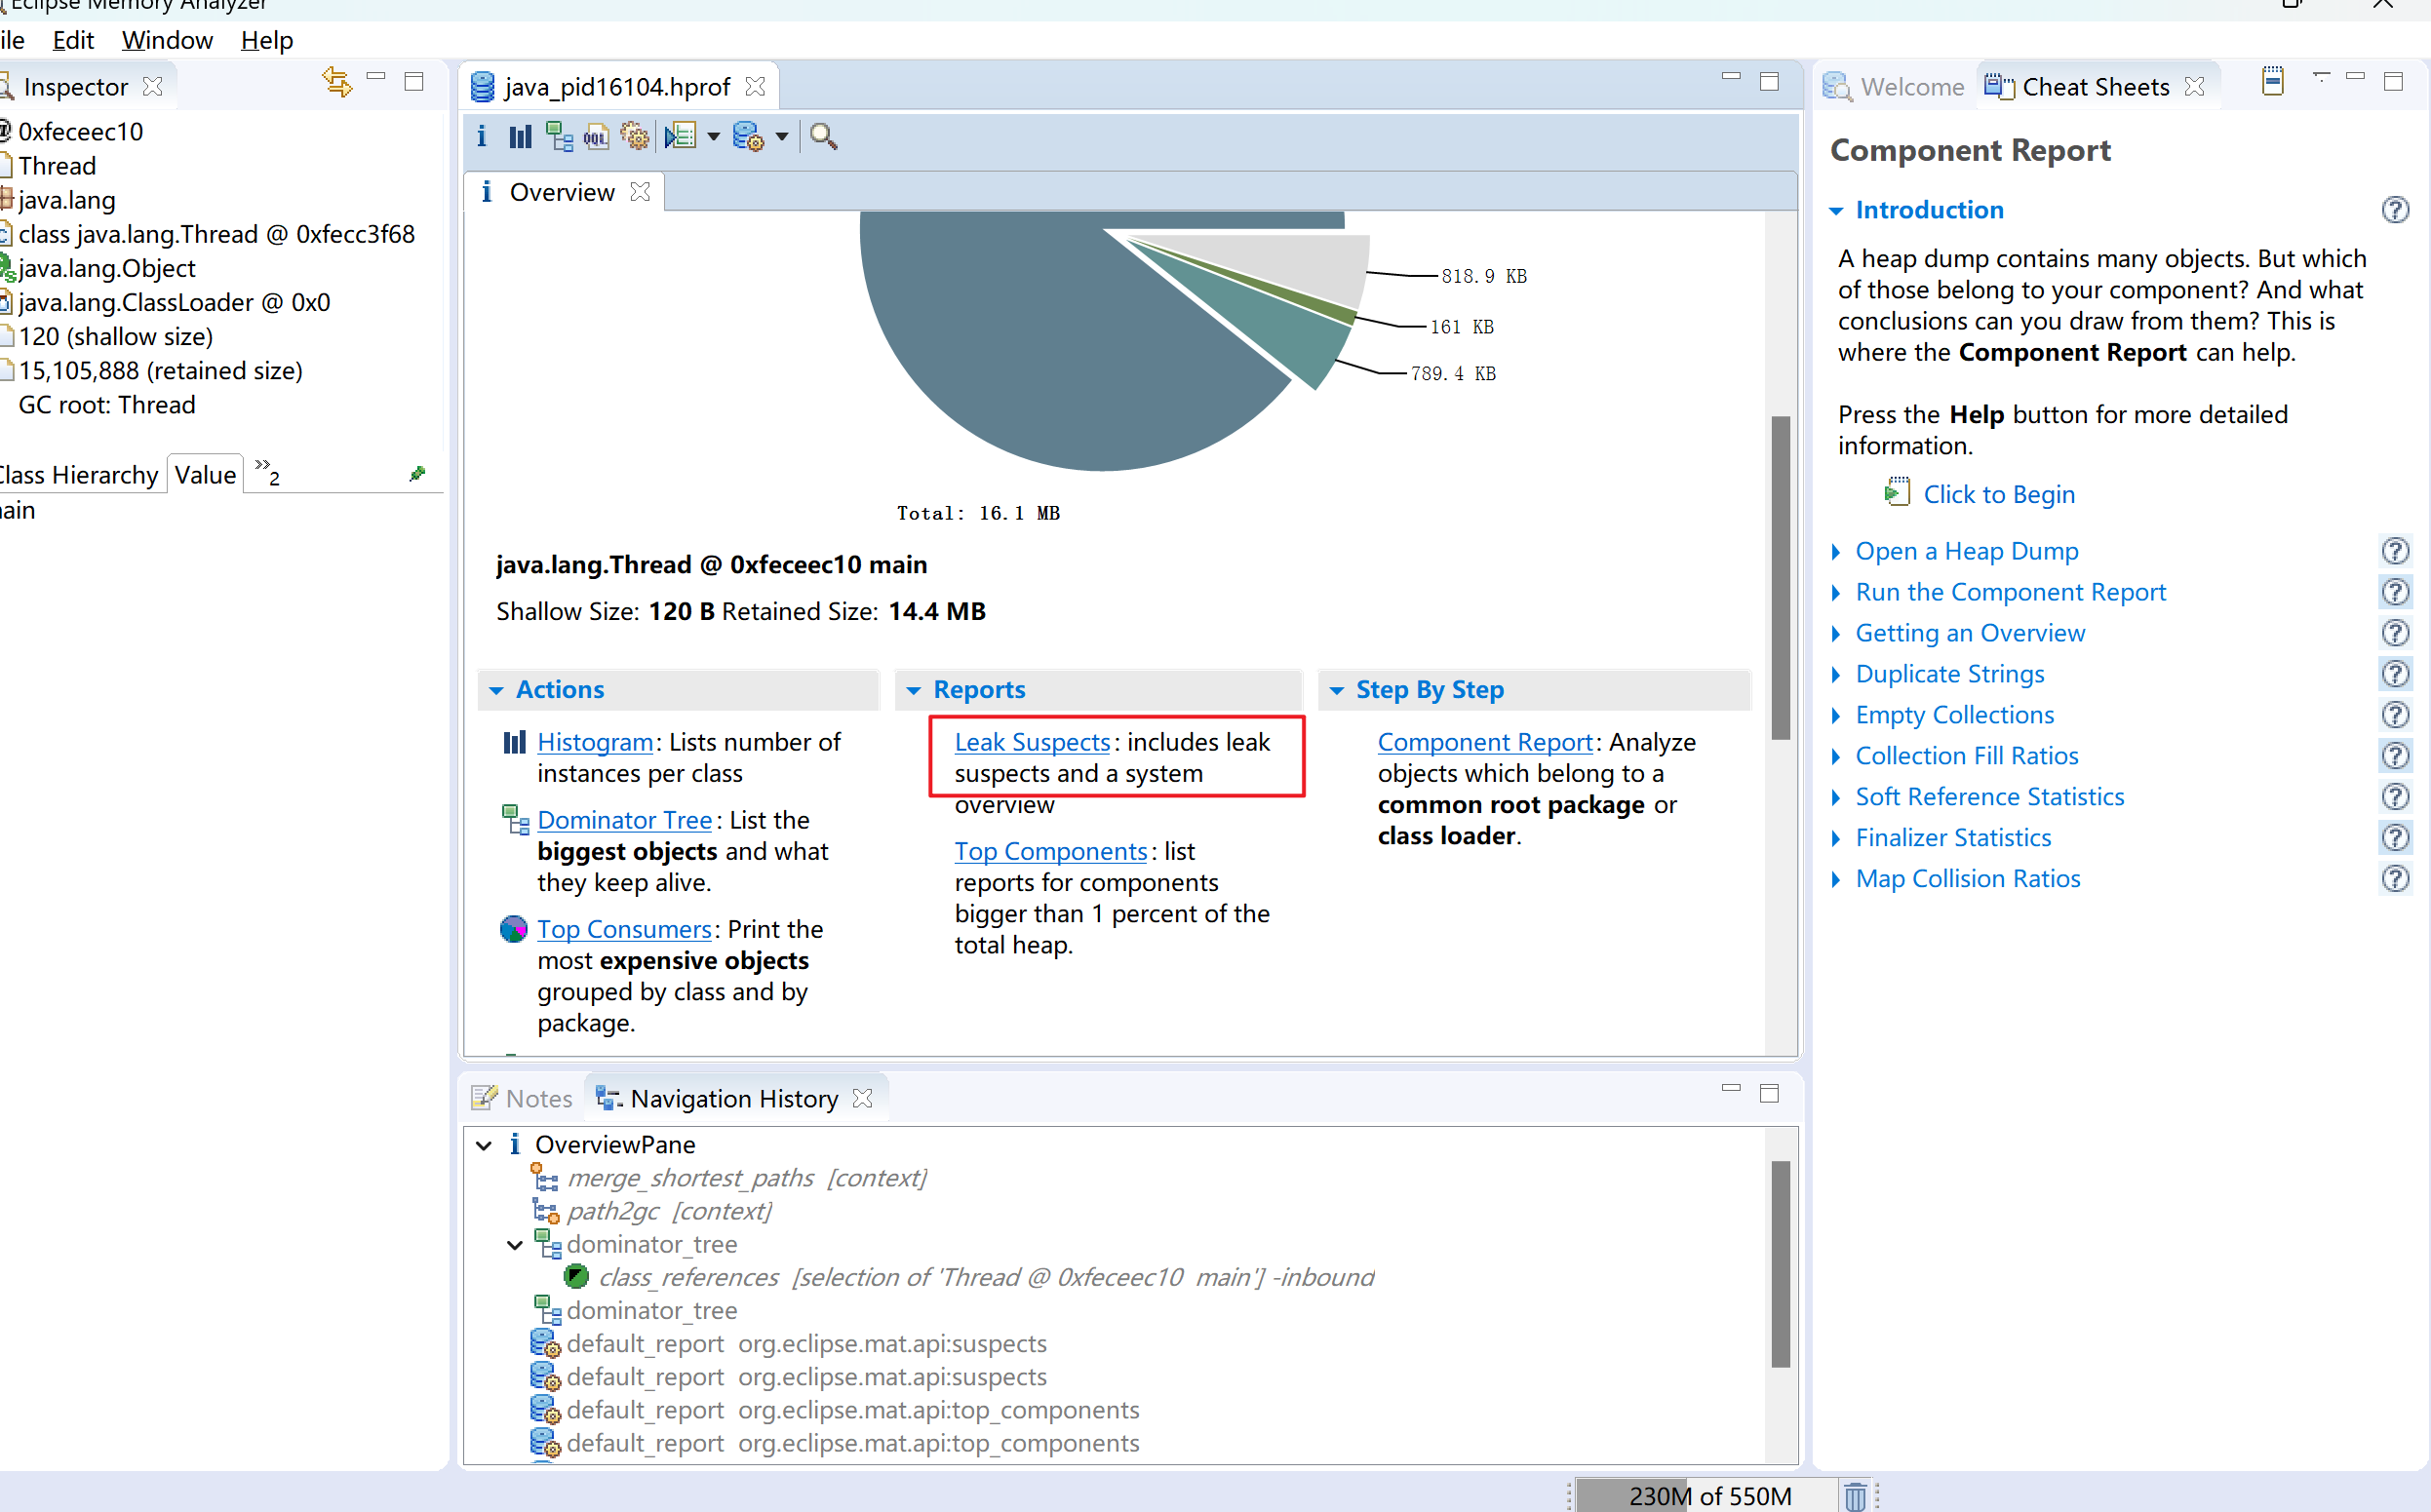Click the Top Consumers link
This screenshot has height=1512, width=2431.
point(624,929)
